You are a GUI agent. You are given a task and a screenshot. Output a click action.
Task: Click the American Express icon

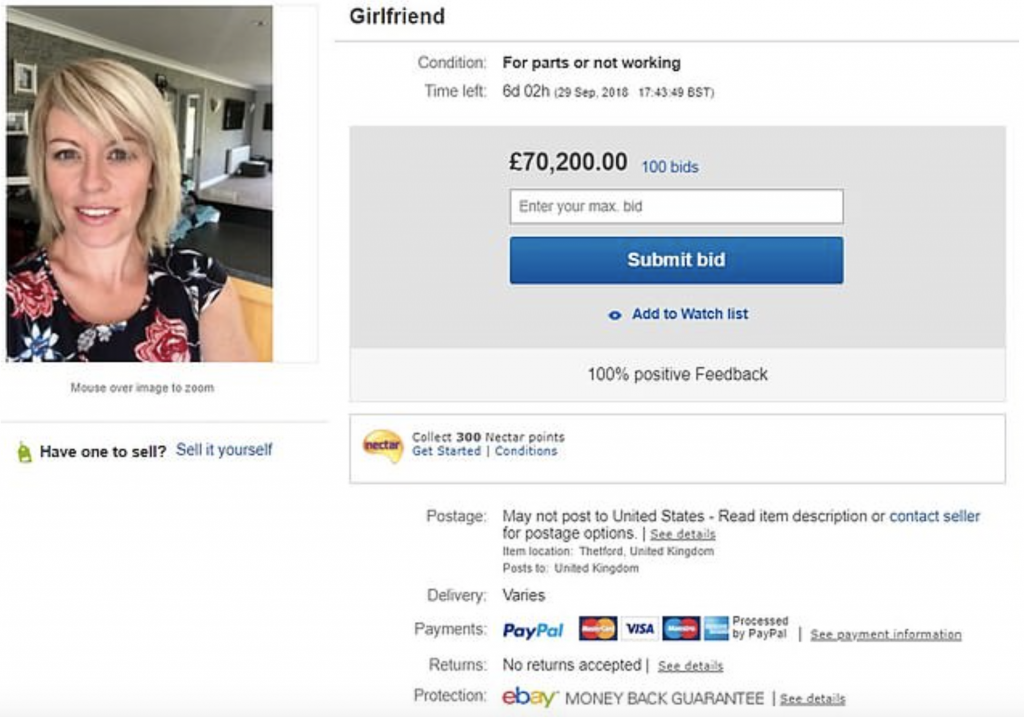[x=718, y=628]
